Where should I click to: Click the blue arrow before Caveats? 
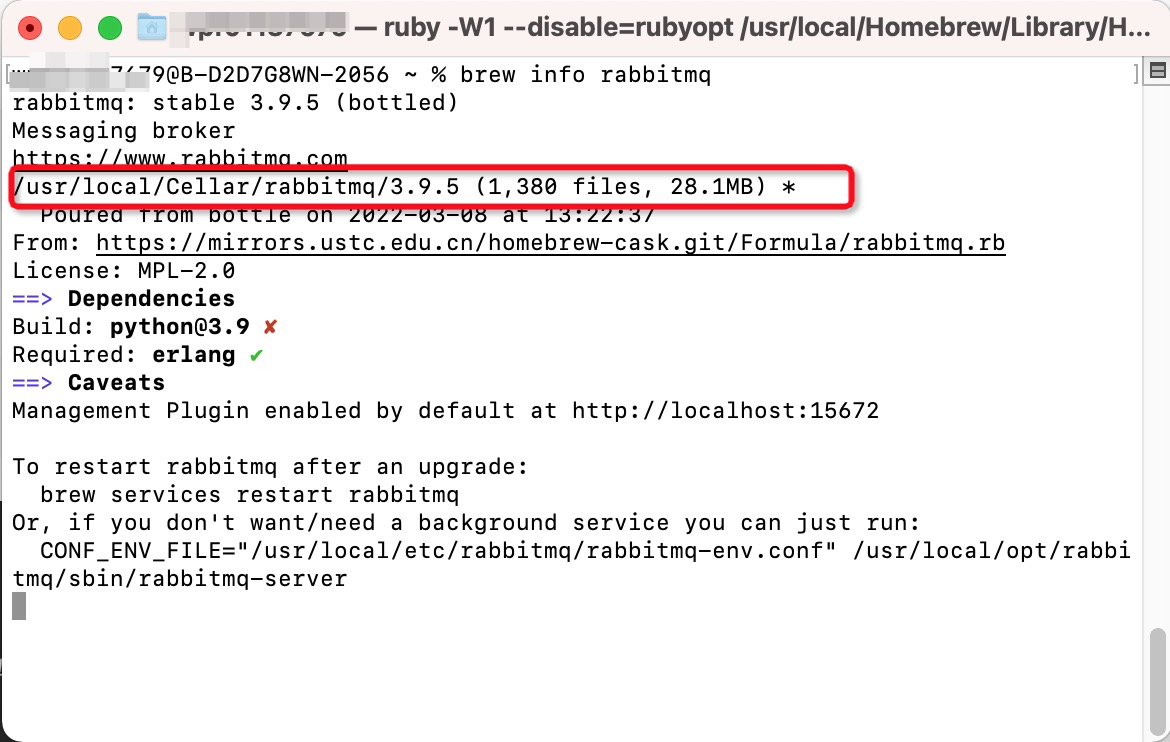pos(32,384)
